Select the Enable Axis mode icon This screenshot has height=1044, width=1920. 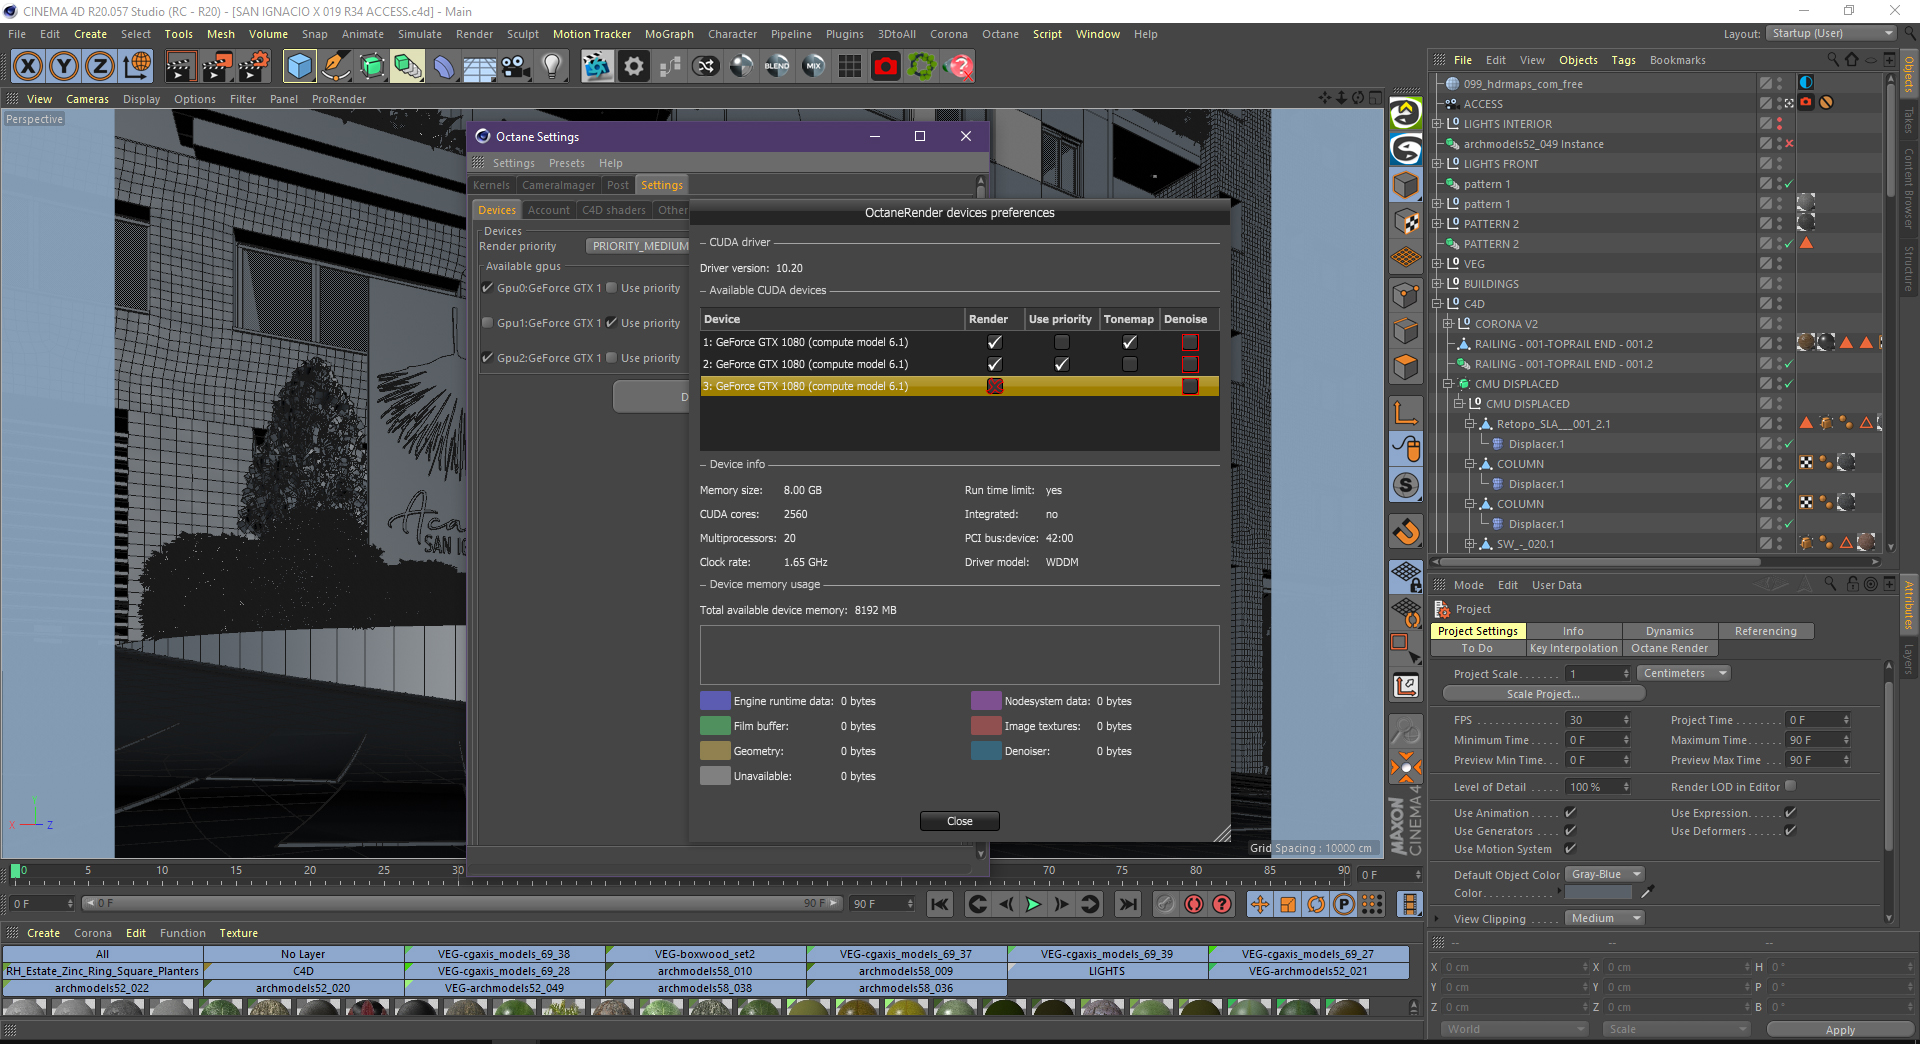(x=1406, y=412)
